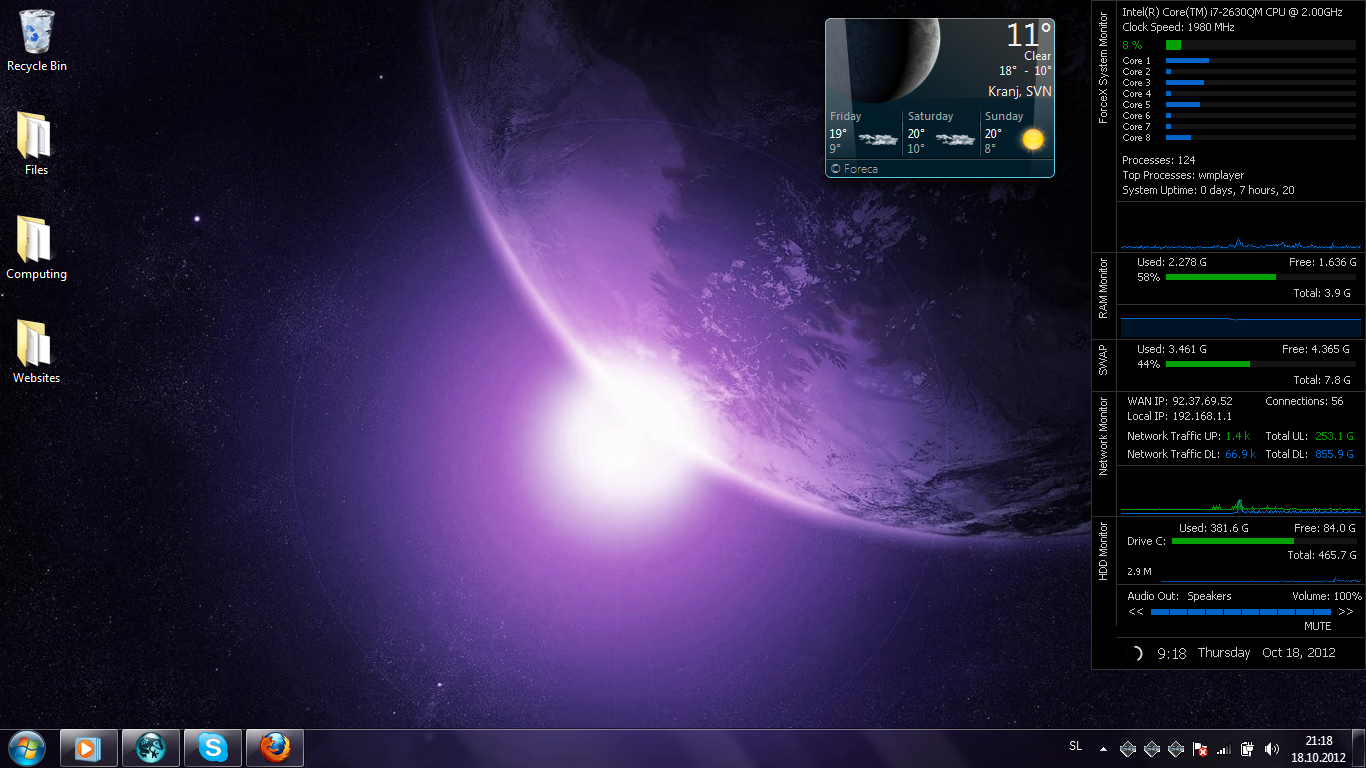Open the wireless network signal tray icon
This screenshot has width=1366, height=768.
1224,748
